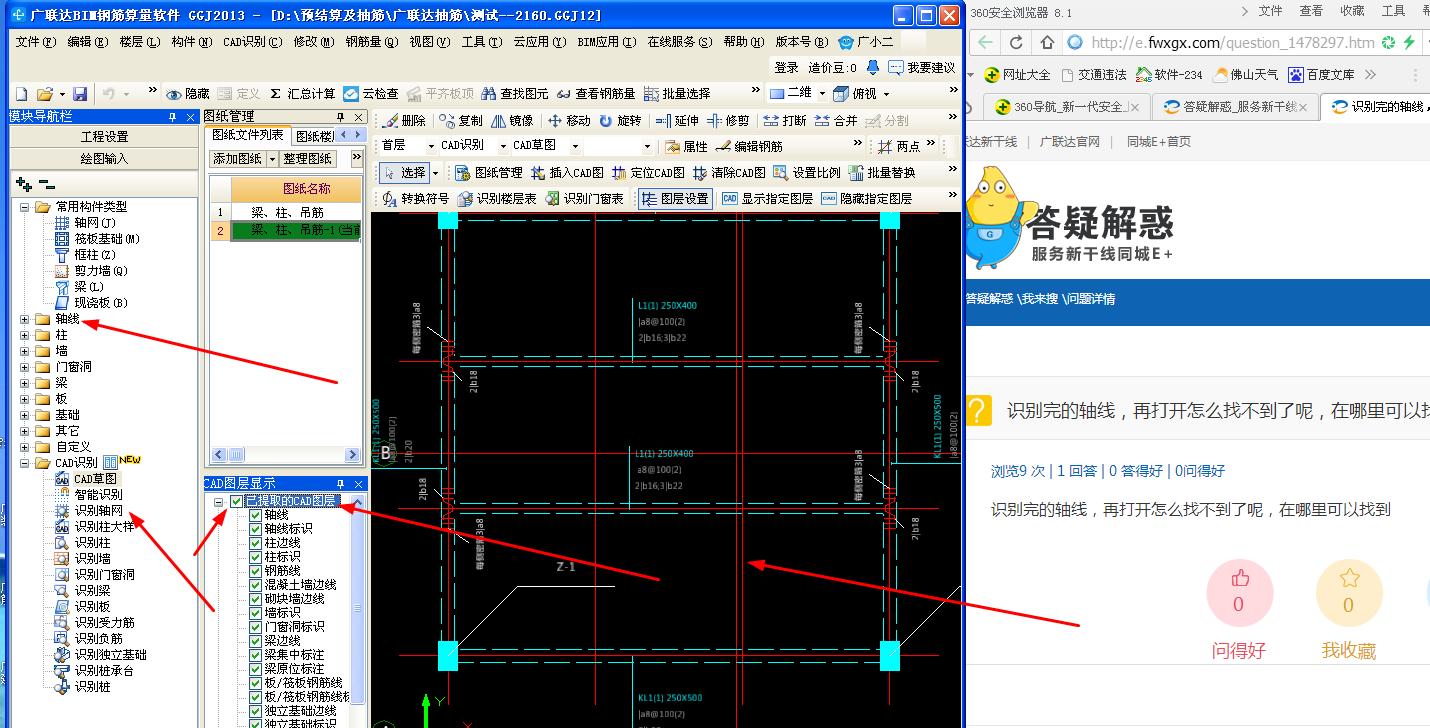This screenshot has height=728, width=1430.
Task: Toggle 已提取的CAD图层 checkbox
Action: click(236, 501)
